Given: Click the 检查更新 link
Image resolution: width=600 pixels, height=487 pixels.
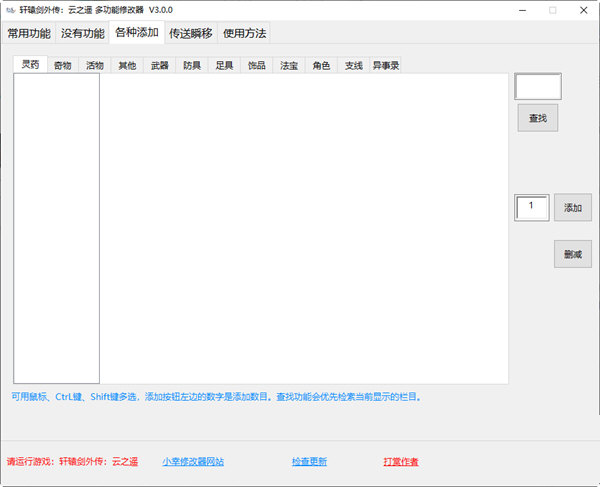Looking at the screenshot, I should (x=309, y=462).
